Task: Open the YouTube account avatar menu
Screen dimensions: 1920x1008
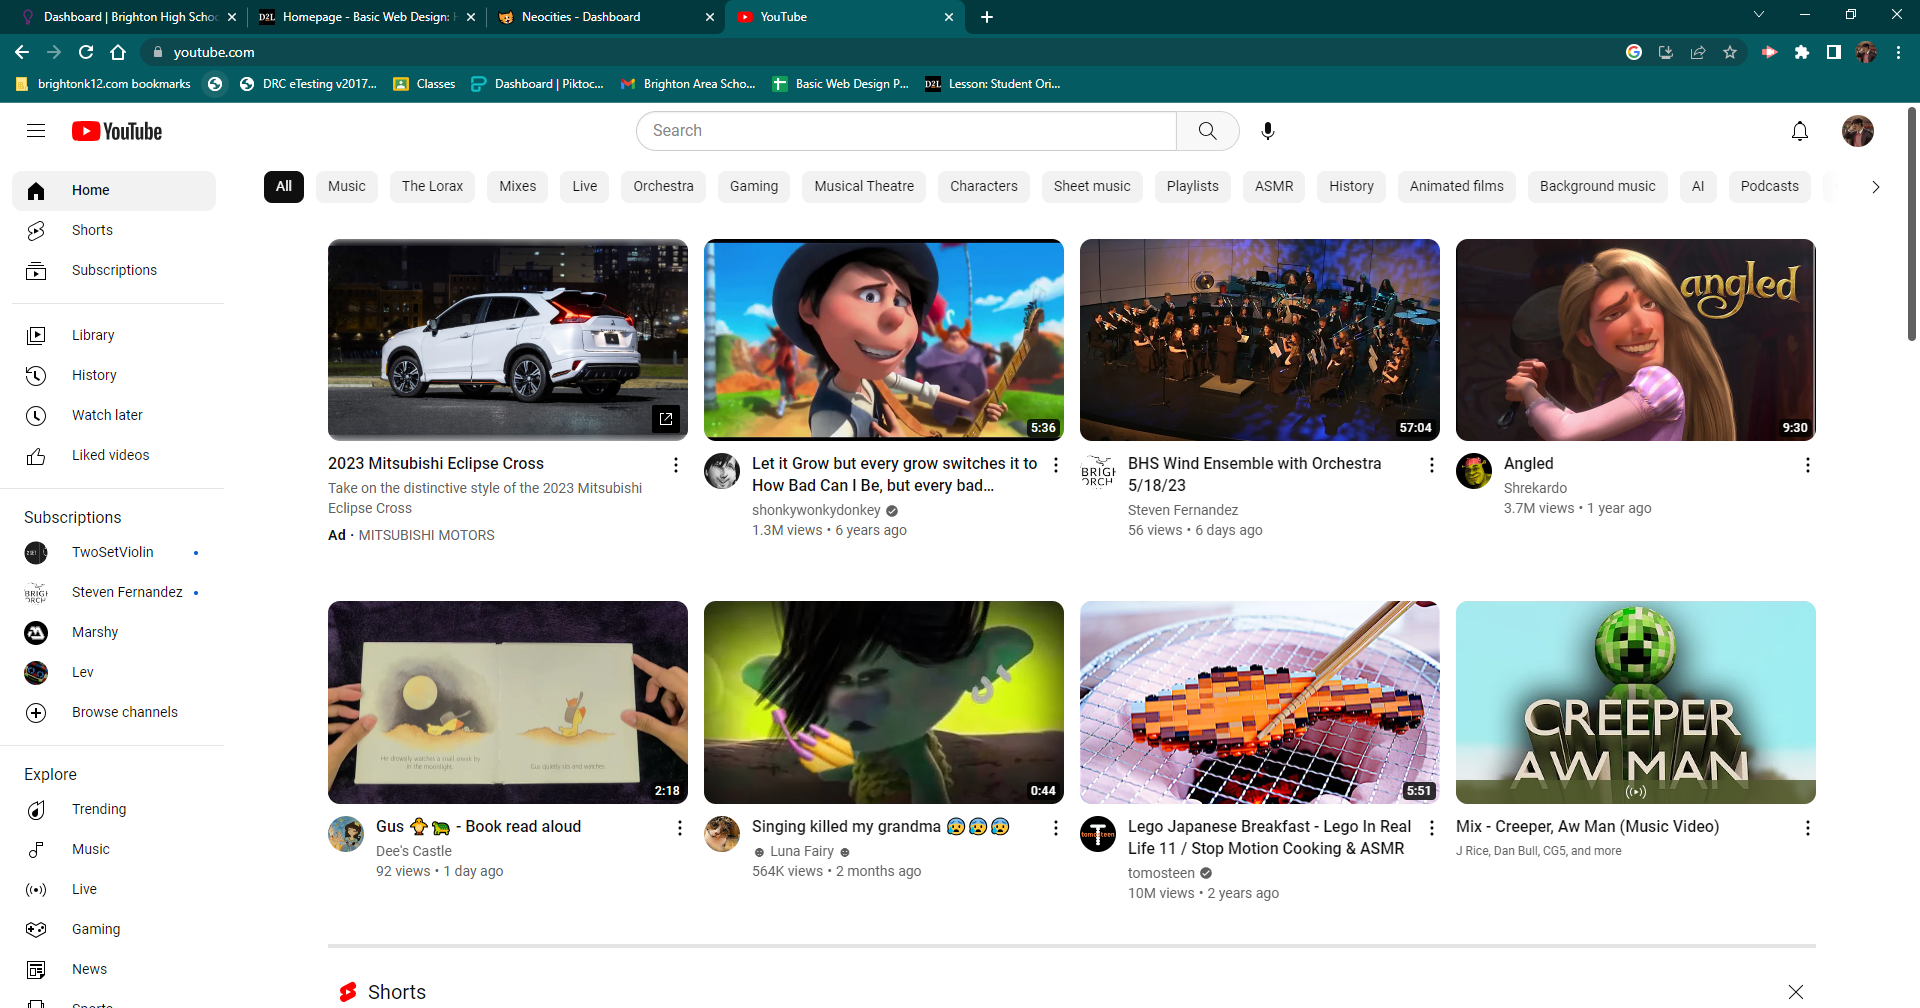Action: pyautogui.click(x=1858, y=131)
